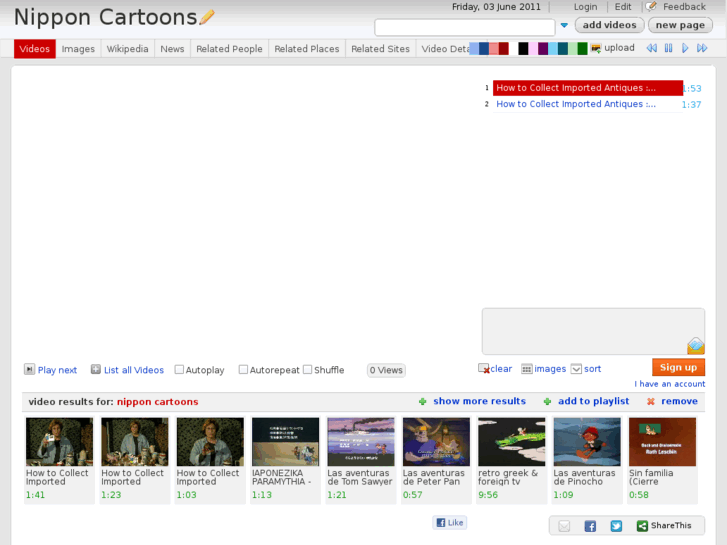Enable the Autorepeat checkbox
The width and height of the screenshot is (727, 545).
(243, 370)
